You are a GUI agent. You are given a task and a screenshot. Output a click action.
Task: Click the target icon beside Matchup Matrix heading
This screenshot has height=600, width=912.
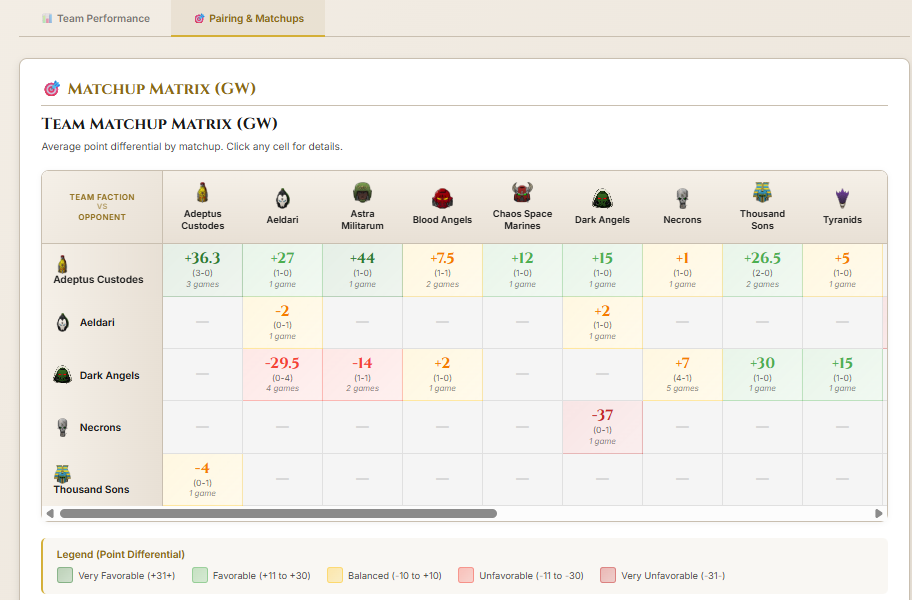[52, 89]
